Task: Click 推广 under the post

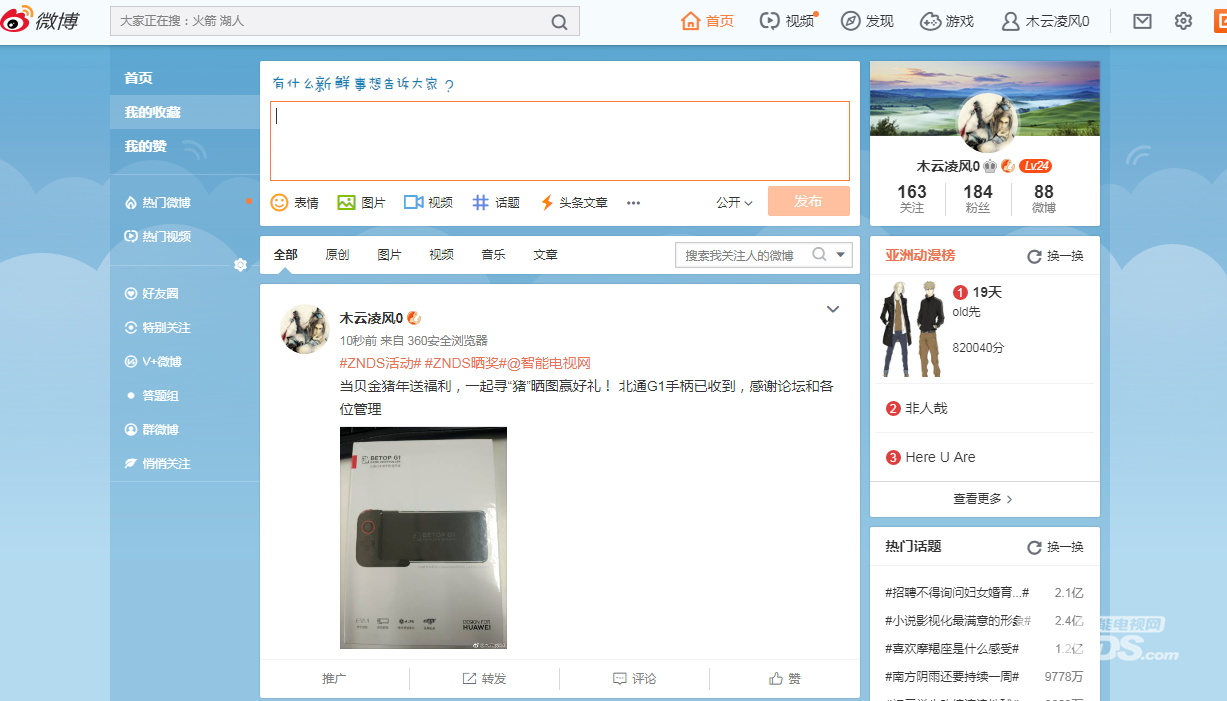Action: pos(334,679)
